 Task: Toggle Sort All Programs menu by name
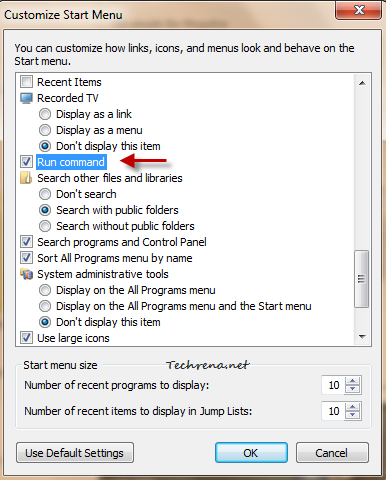pos(26,258)
